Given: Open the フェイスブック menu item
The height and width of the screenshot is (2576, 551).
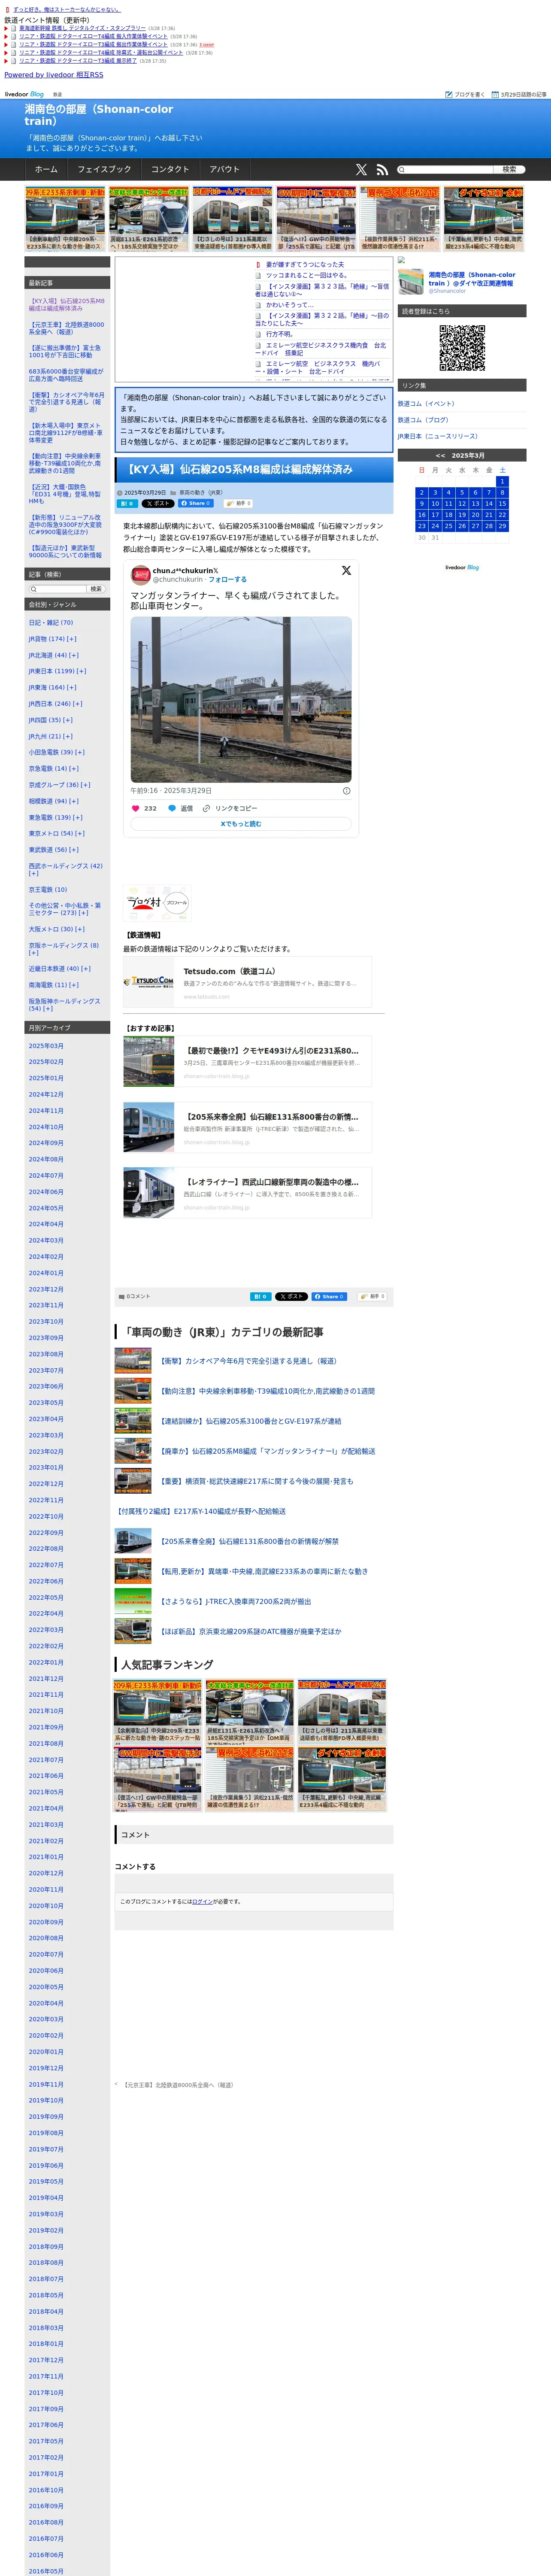Looking at the screenshot, I should [104, 170].
